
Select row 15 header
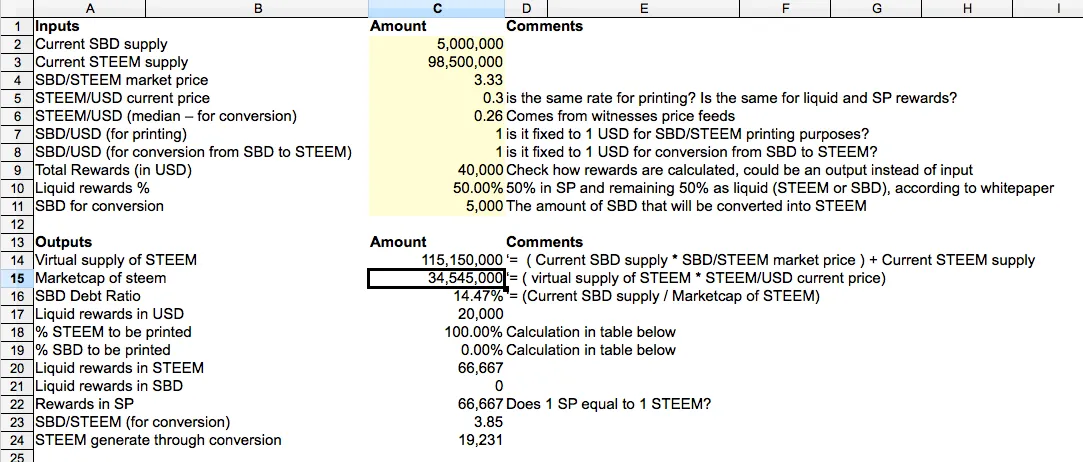tap(17, 278)
